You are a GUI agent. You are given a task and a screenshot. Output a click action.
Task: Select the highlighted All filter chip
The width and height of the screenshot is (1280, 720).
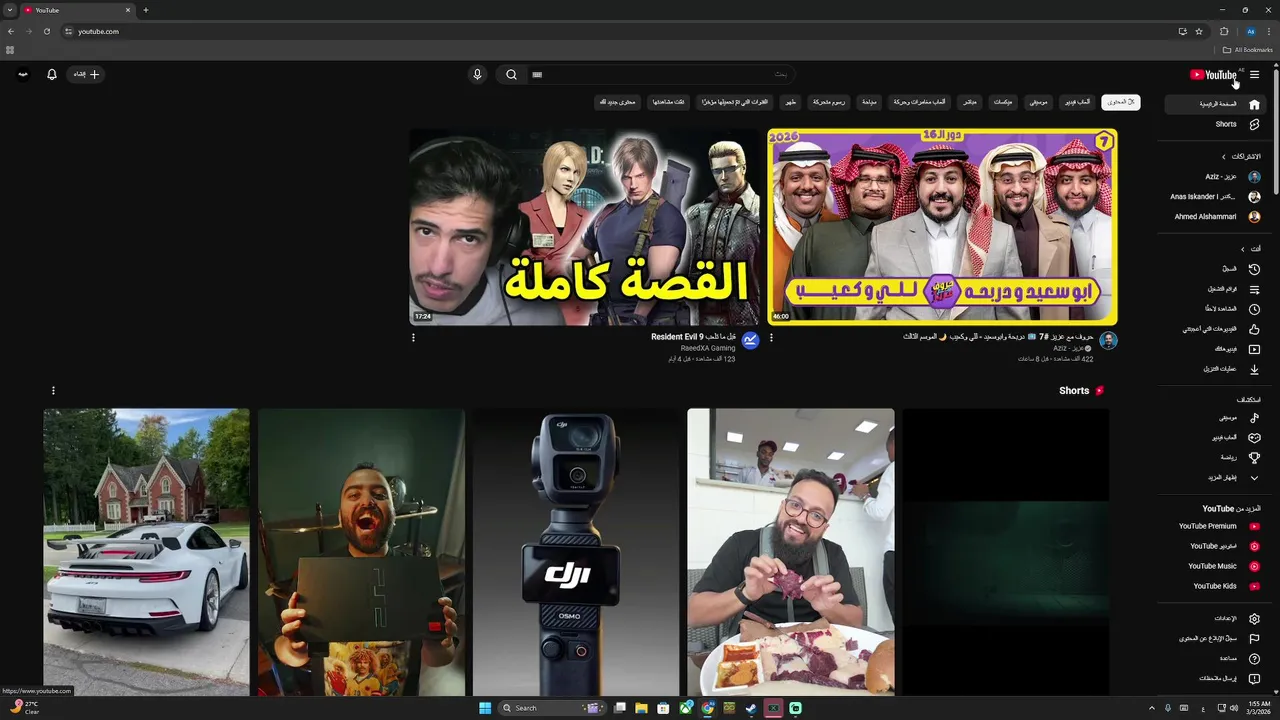1120,102
